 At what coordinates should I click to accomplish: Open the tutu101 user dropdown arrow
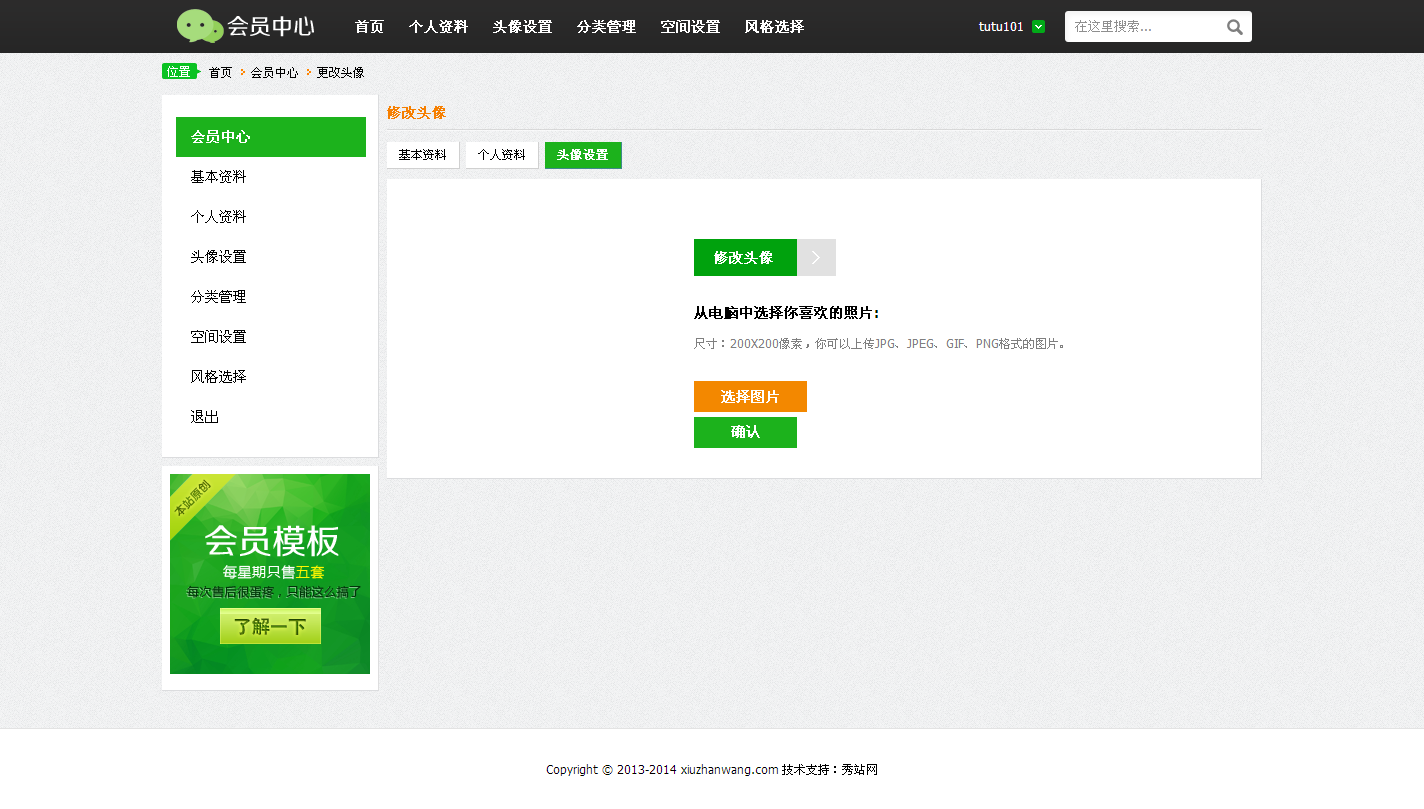coord(1038,27)
